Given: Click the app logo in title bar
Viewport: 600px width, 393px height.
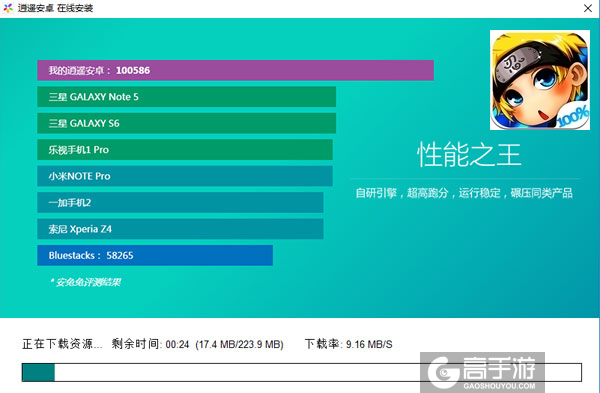Looking at the screenshot, I should (8, 8).
